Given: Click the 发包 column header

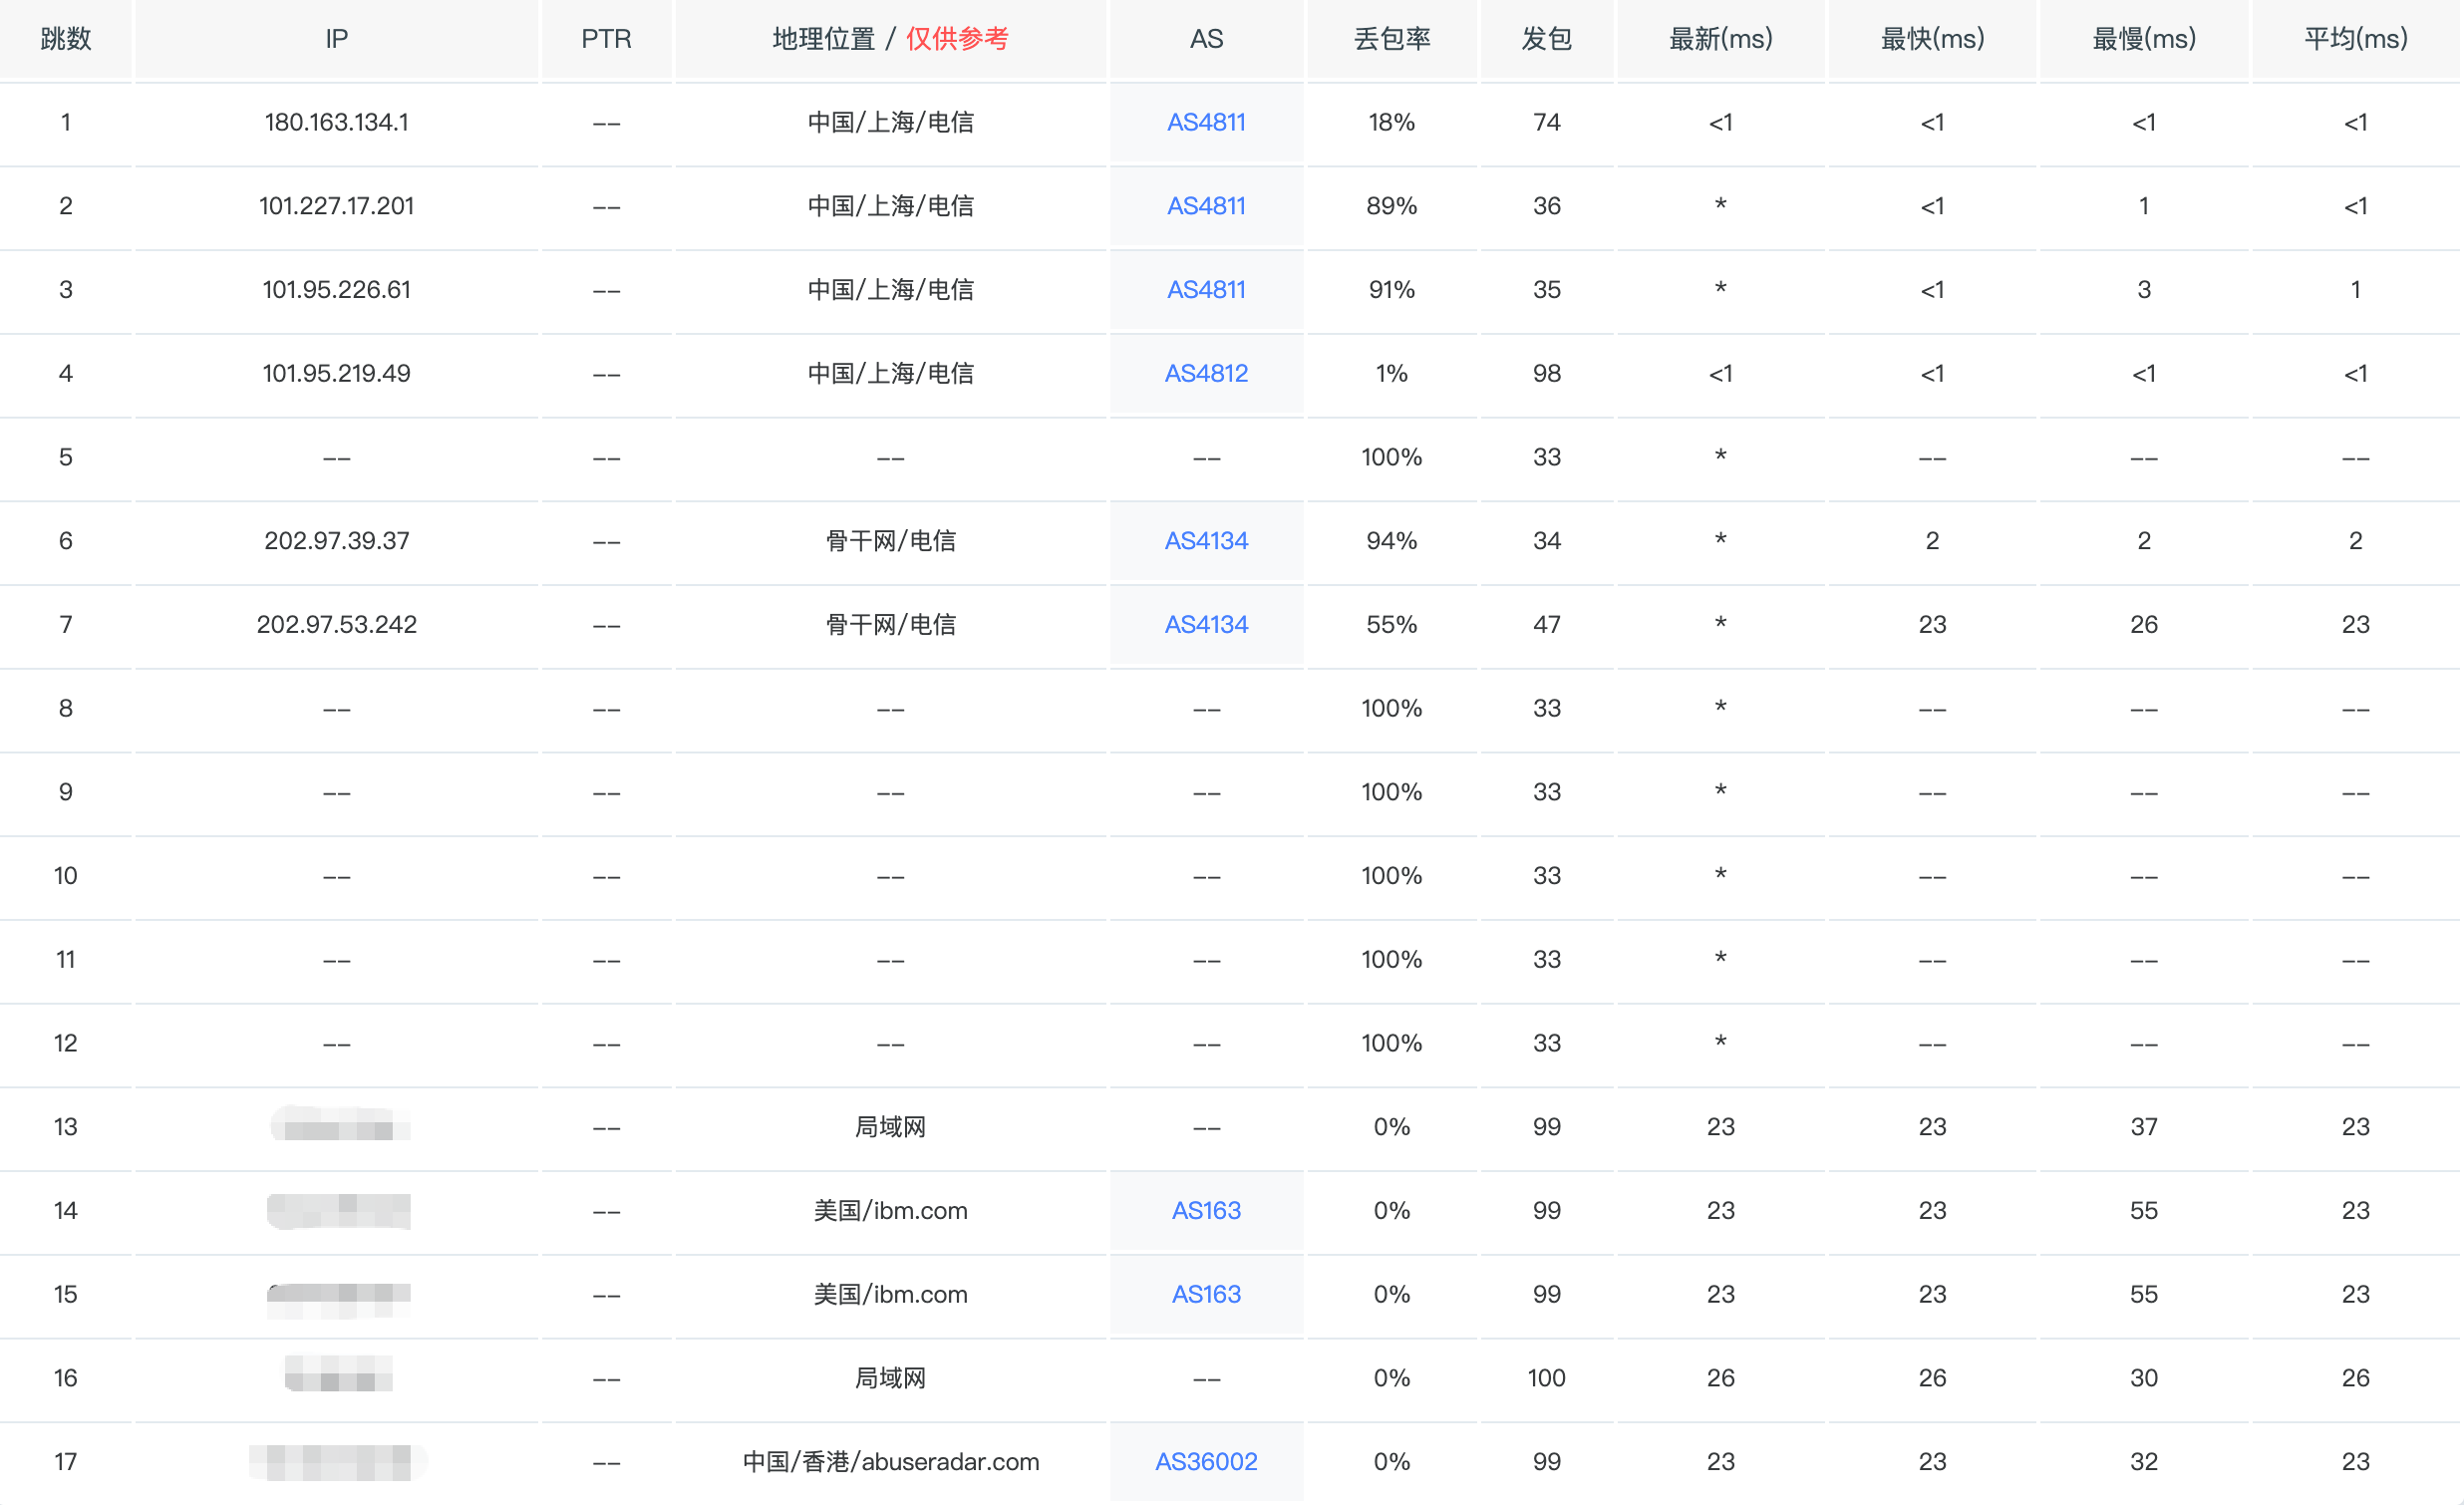Looking at the screenshot, I should click(x=1548, y=39).
